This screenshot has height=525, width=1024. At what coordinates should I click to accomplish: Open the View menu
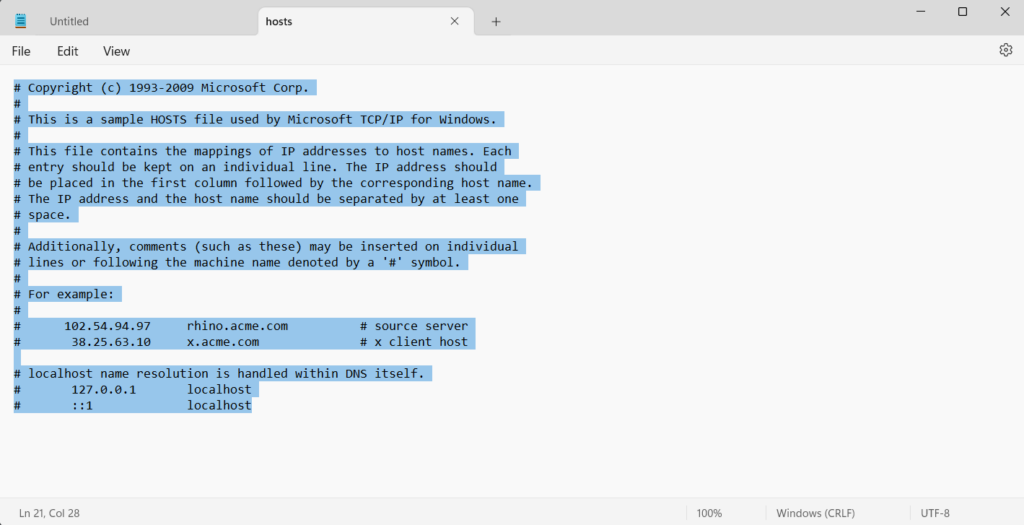tap(116, 51)
